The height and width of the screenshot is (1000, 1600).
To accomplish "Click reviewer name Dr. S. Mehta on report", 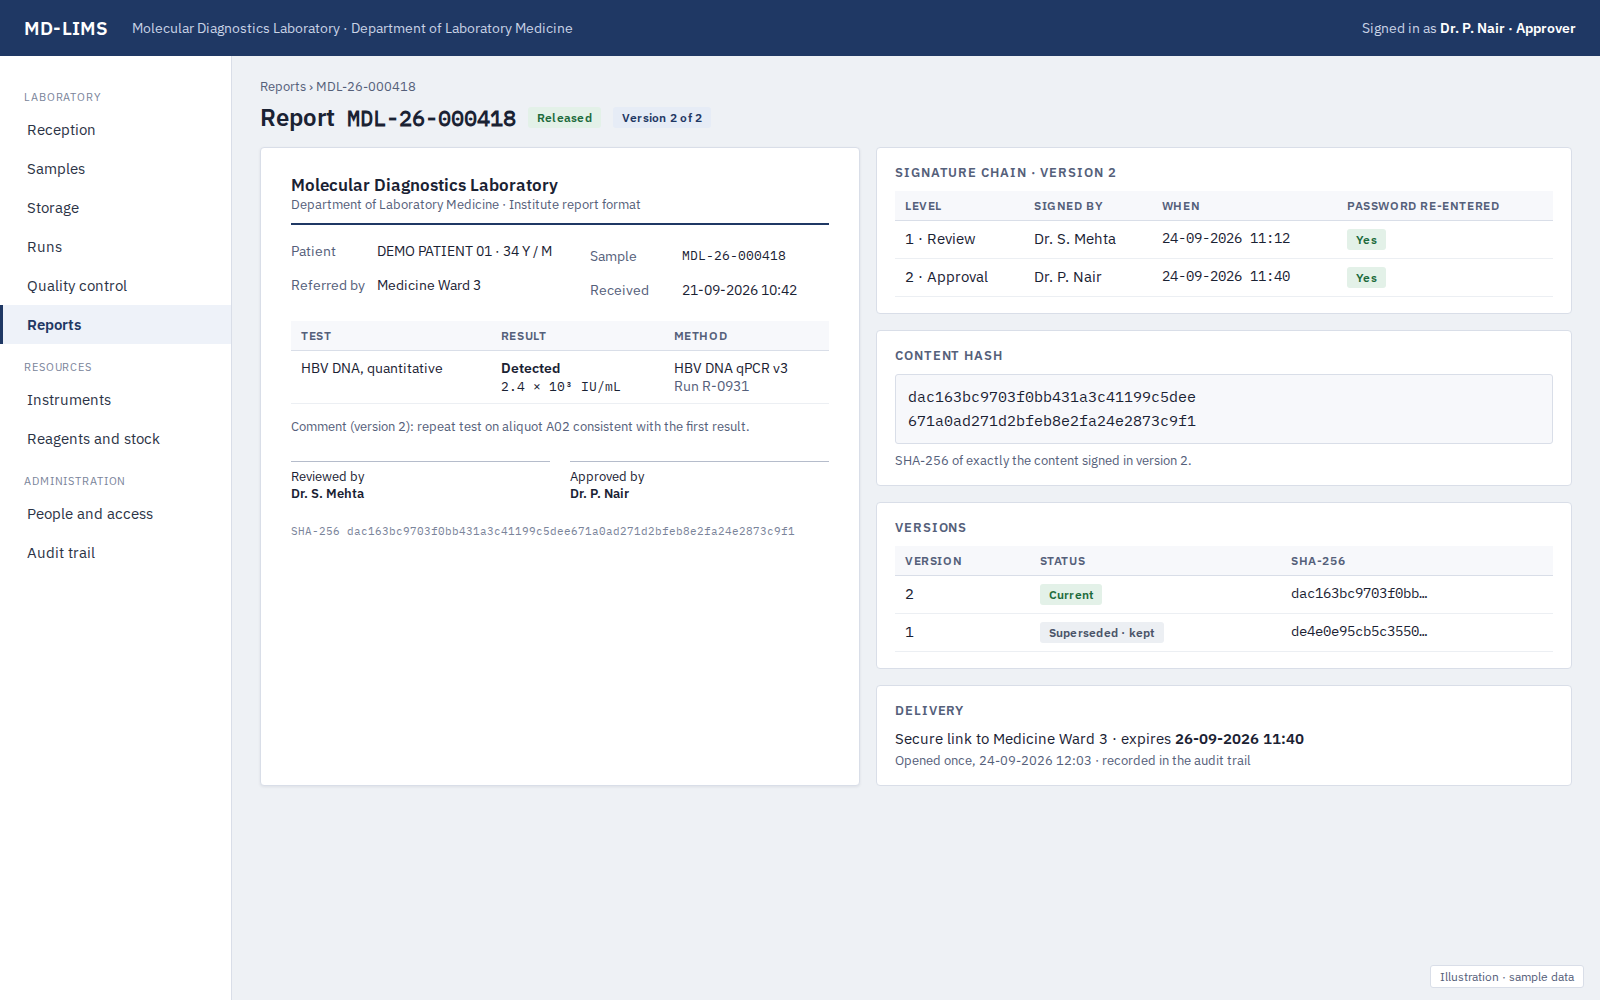I will point(327,494).
